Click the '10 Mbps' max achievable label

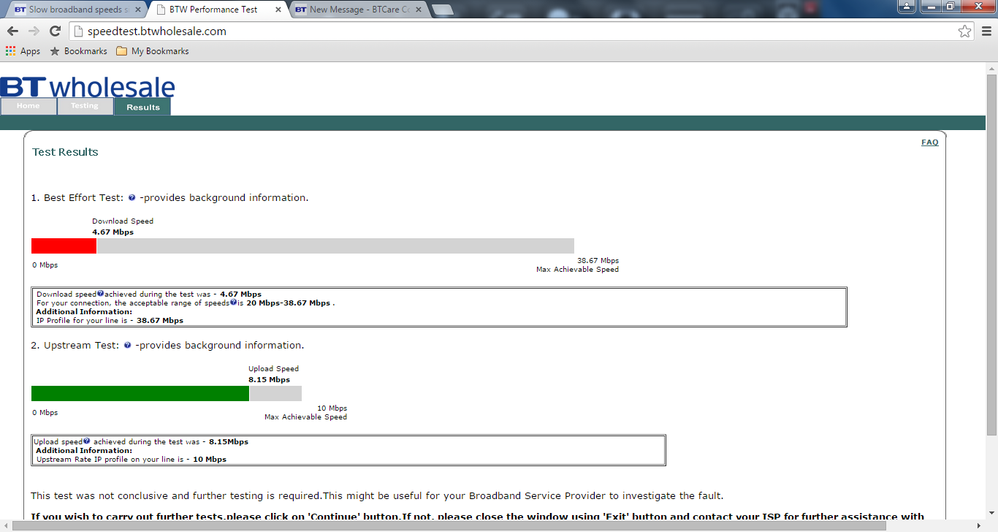pyautogui.click(x=332, y=408)
